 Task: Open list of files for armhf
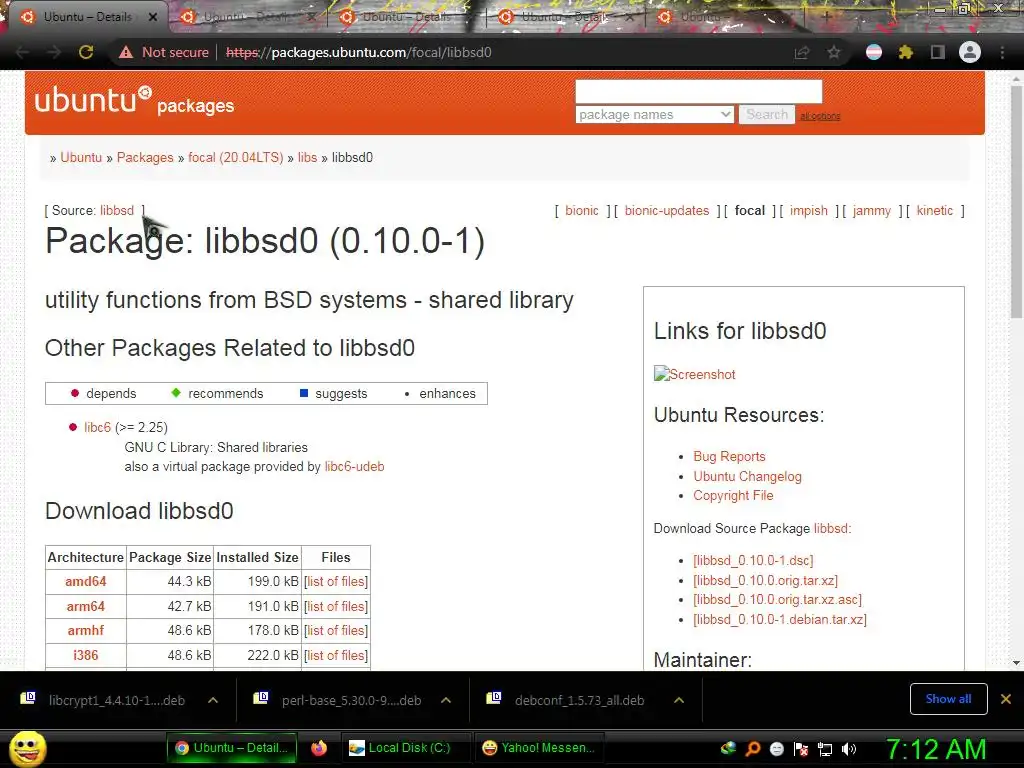point(336,630)
